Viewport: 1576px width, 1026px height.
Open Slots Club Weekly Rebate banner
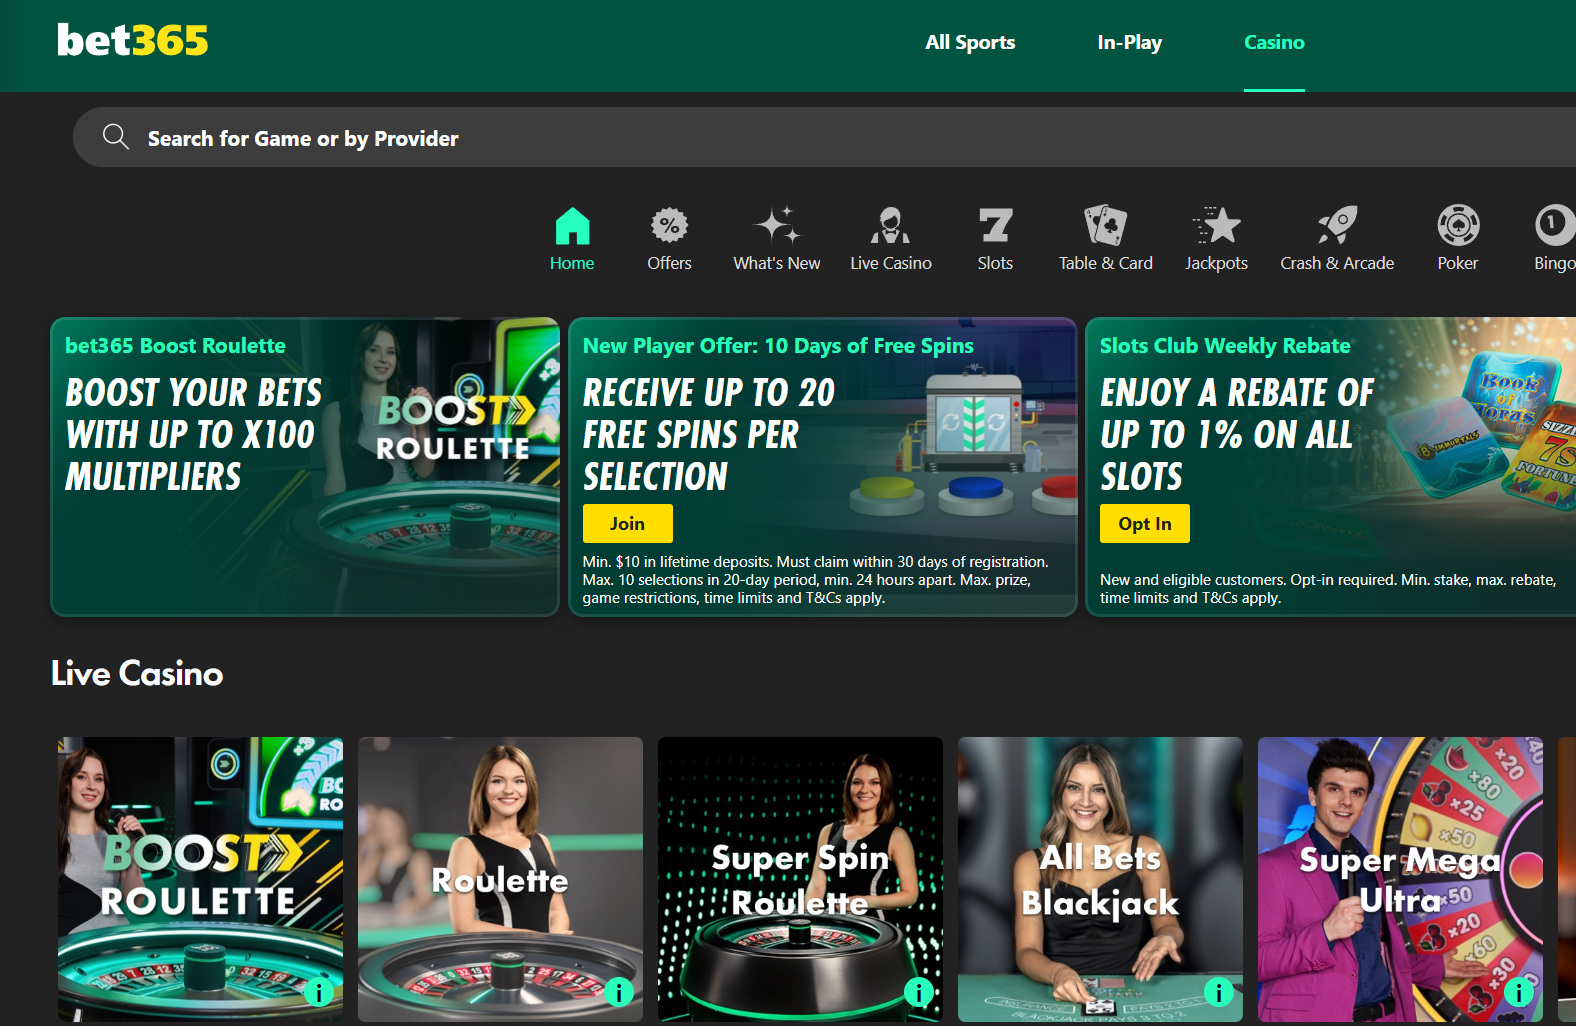(1331, 467)
